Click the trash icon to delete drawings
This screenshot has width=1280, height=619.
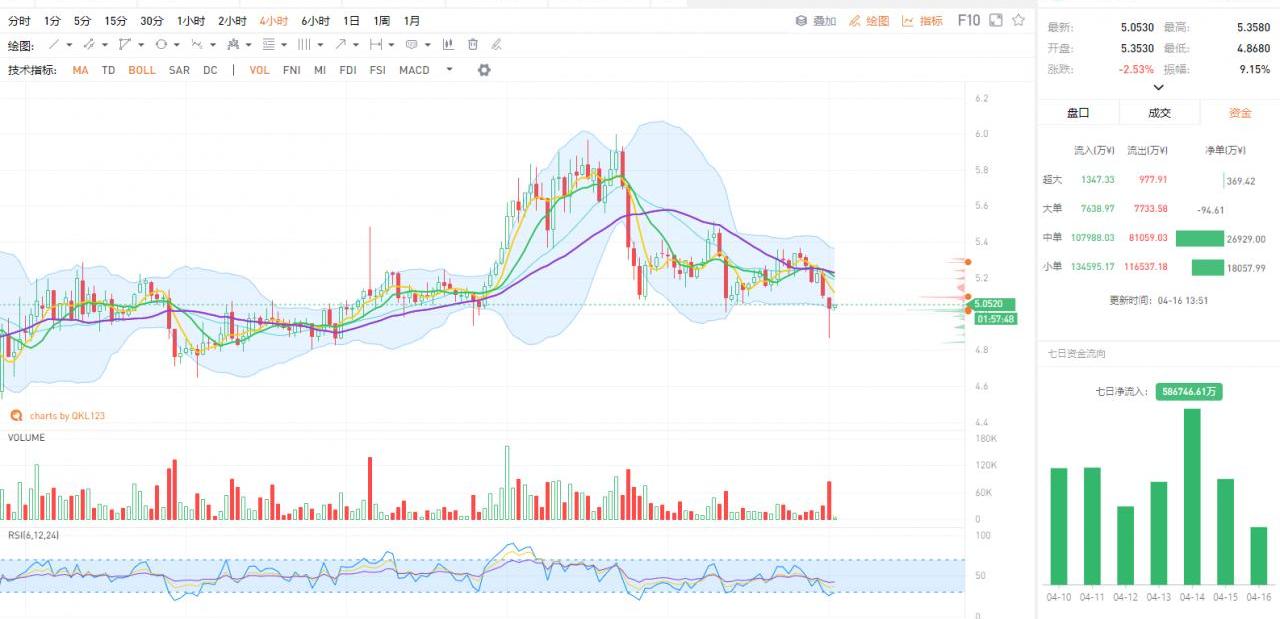pyautogui.click(x=472, y=45)
